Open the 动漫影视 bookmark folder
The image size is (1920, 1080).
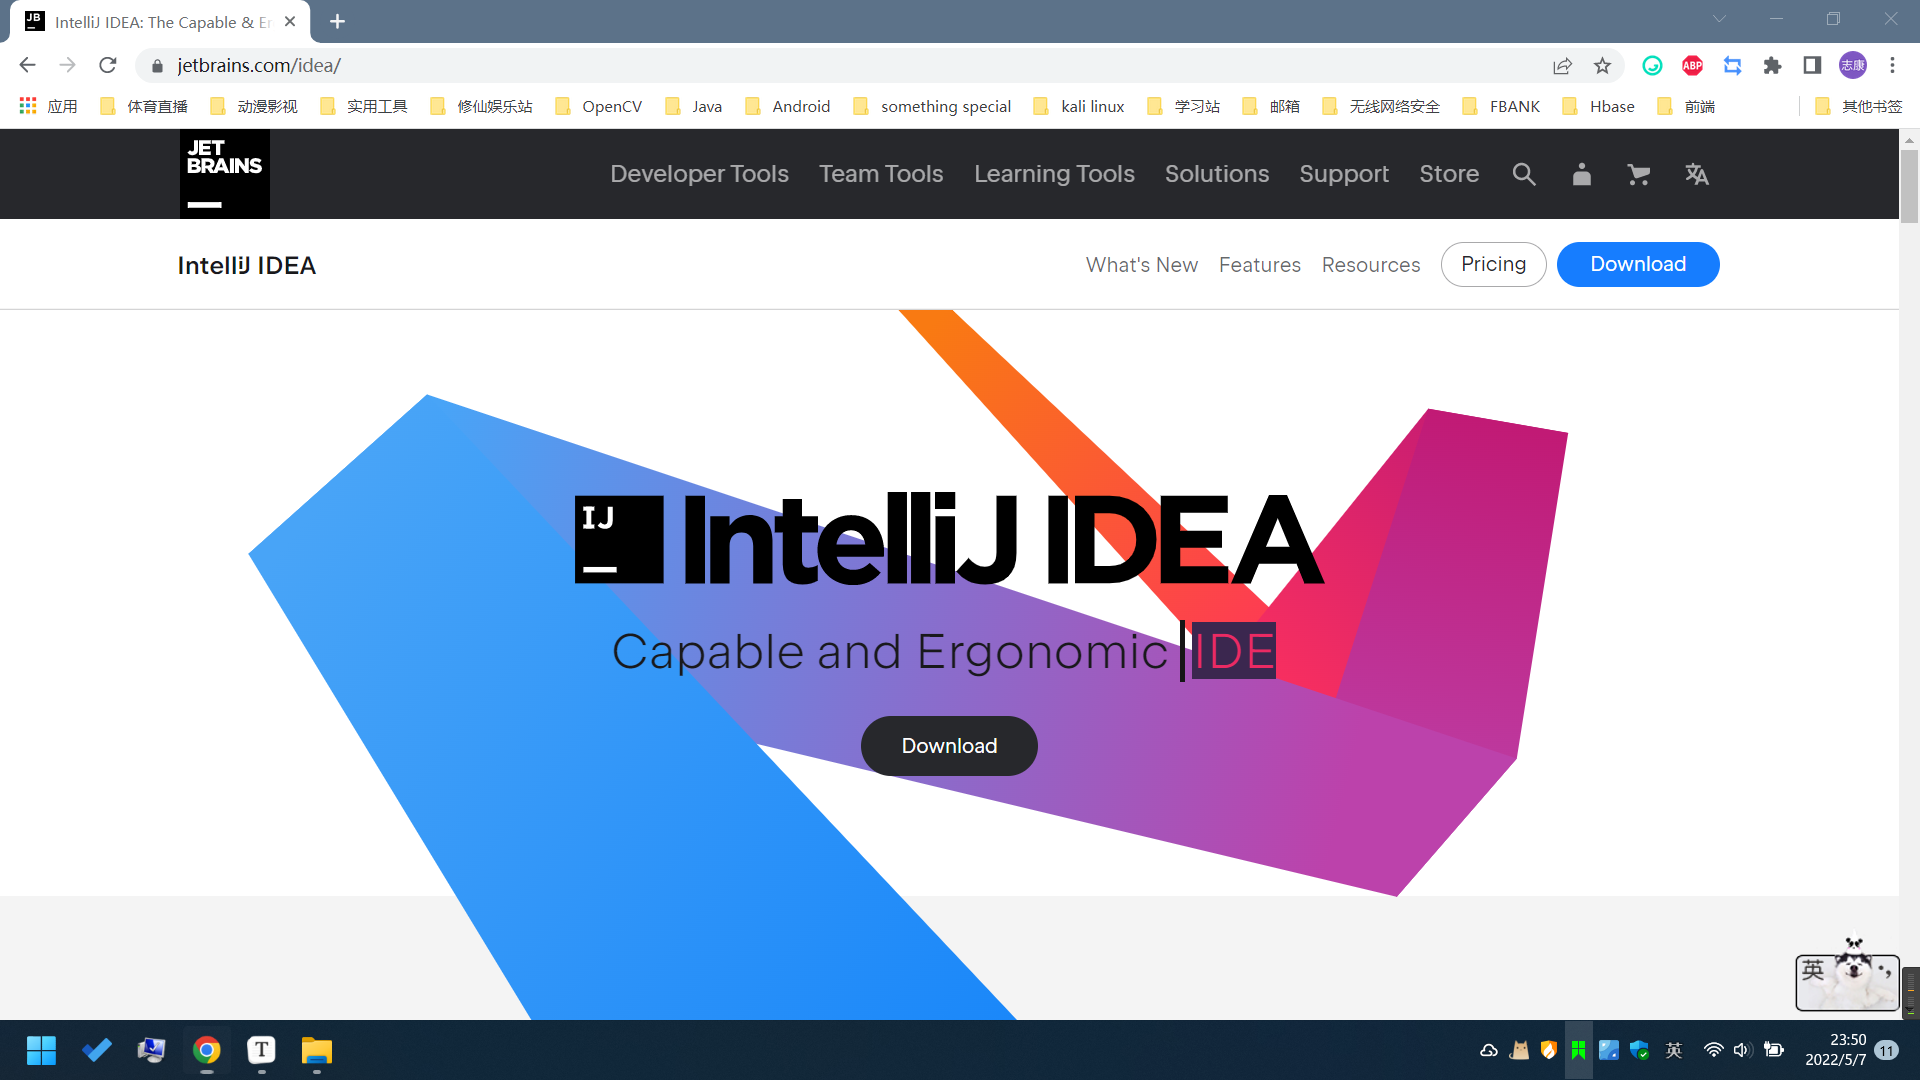click(x=254, y=106)
